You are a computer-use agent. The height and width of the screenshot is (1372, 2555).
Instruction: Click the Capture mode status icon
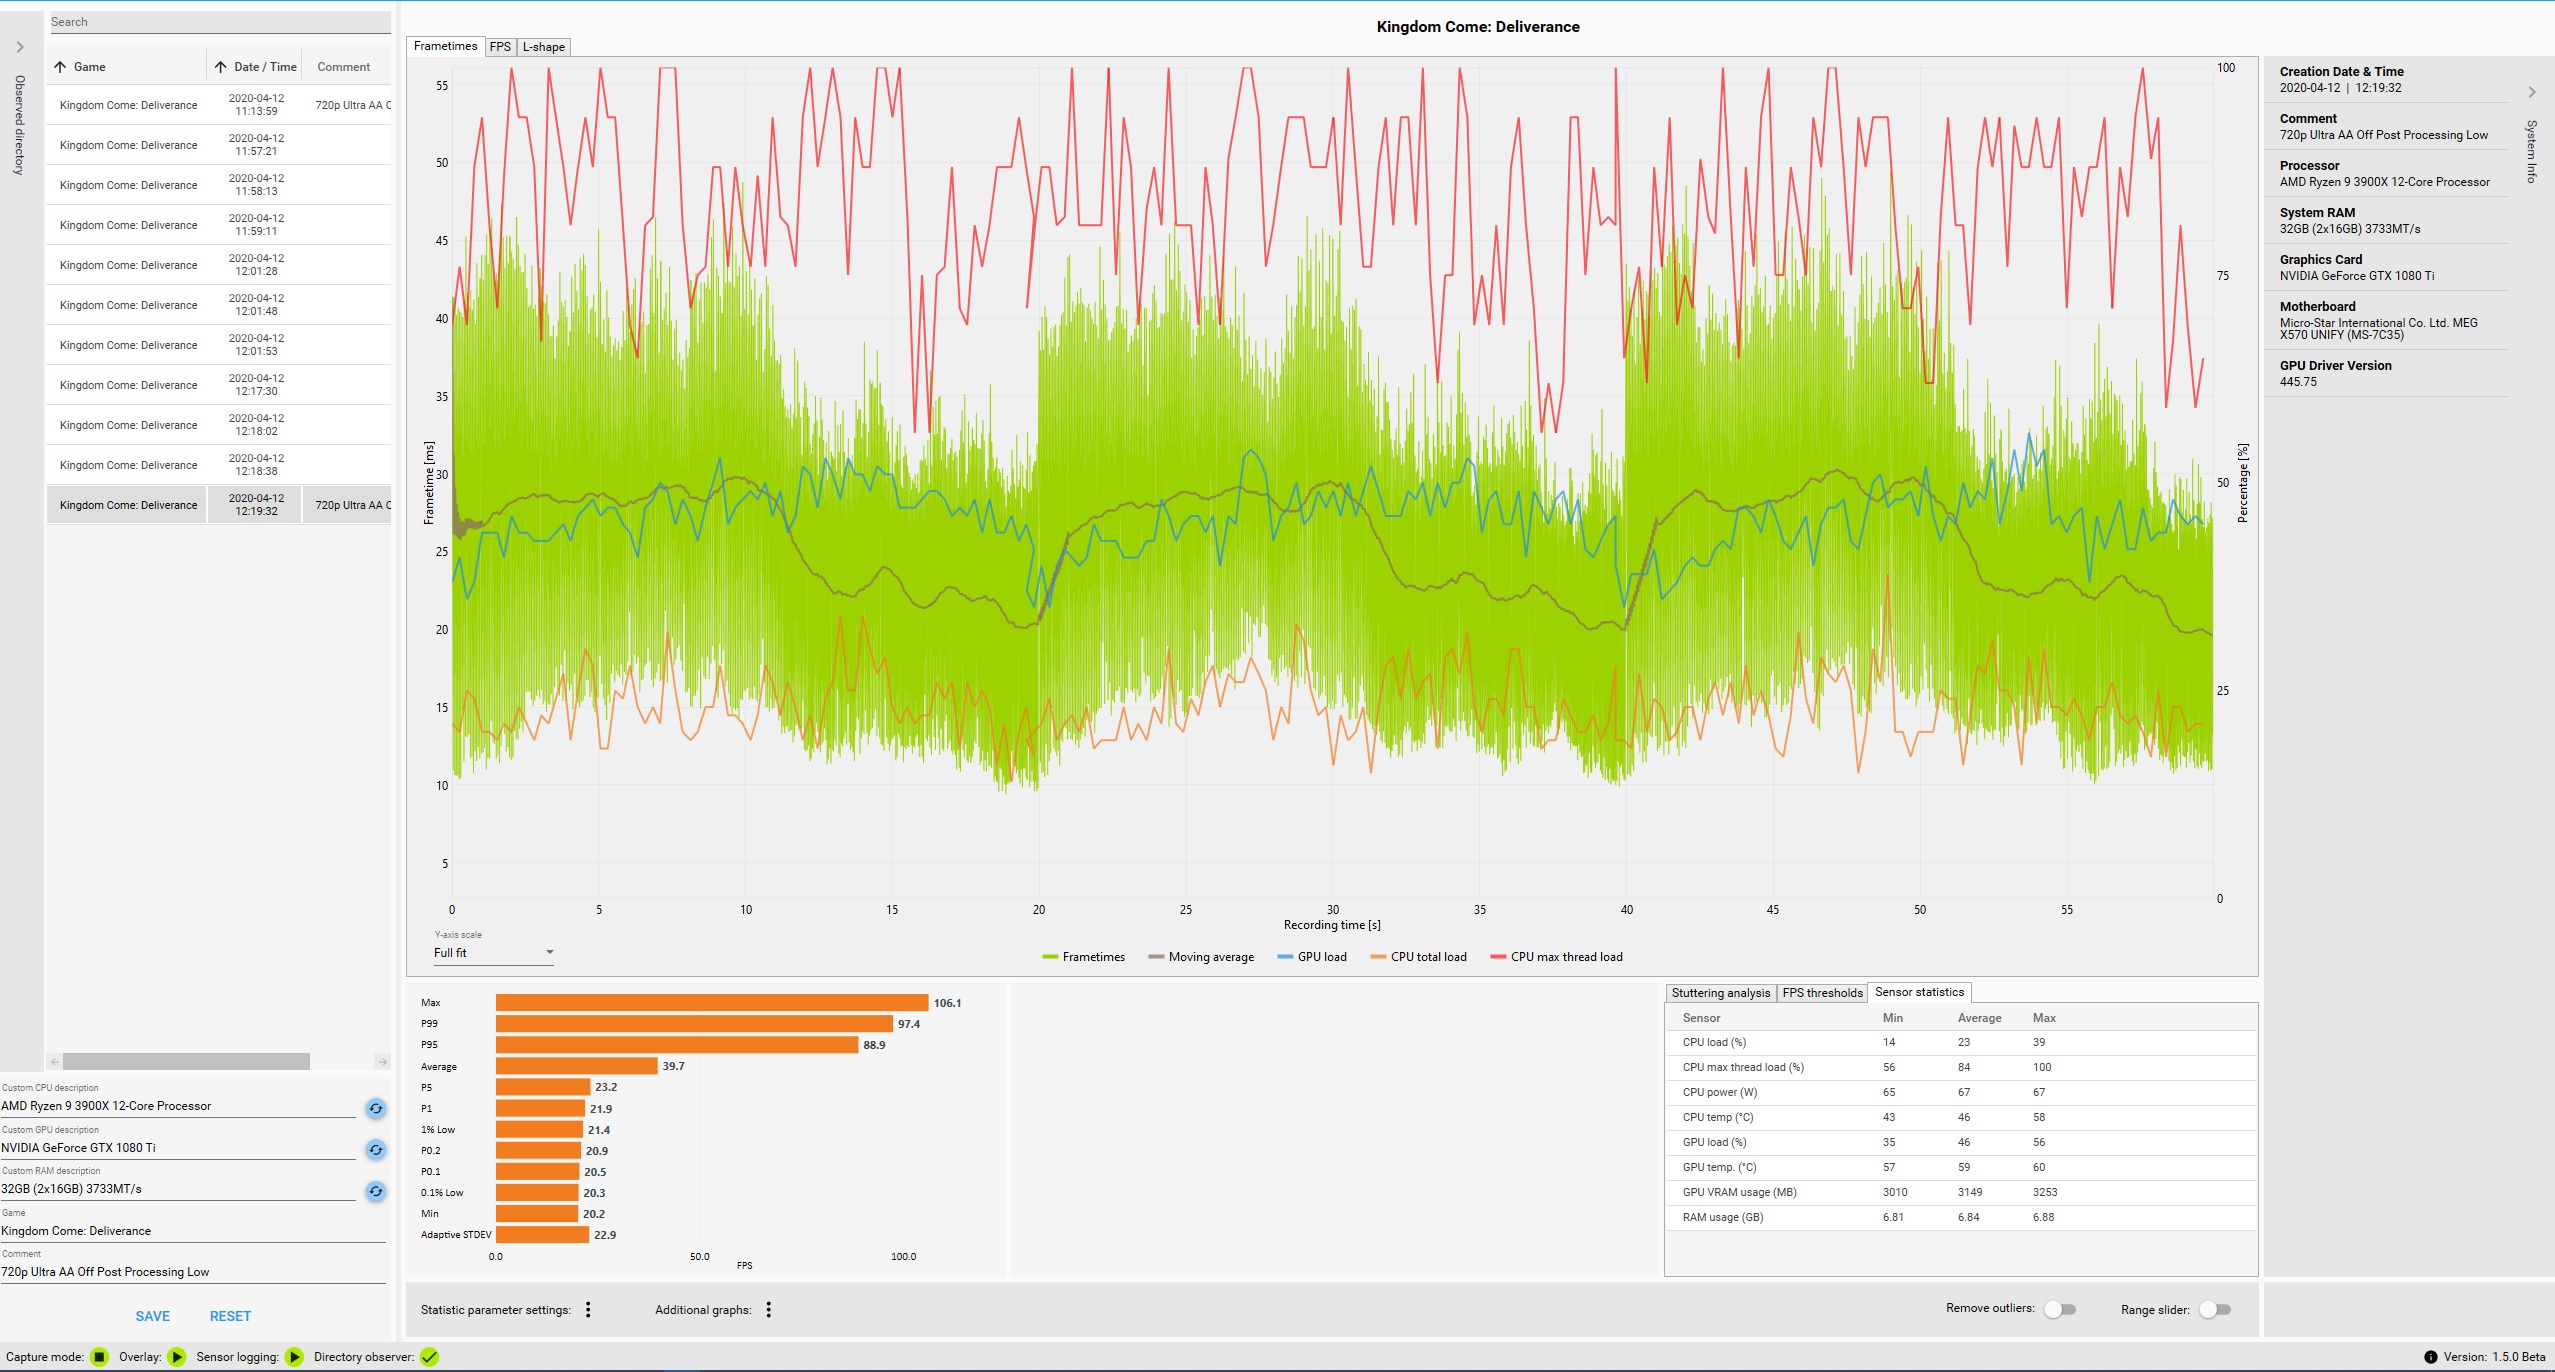pos(99,1357)
